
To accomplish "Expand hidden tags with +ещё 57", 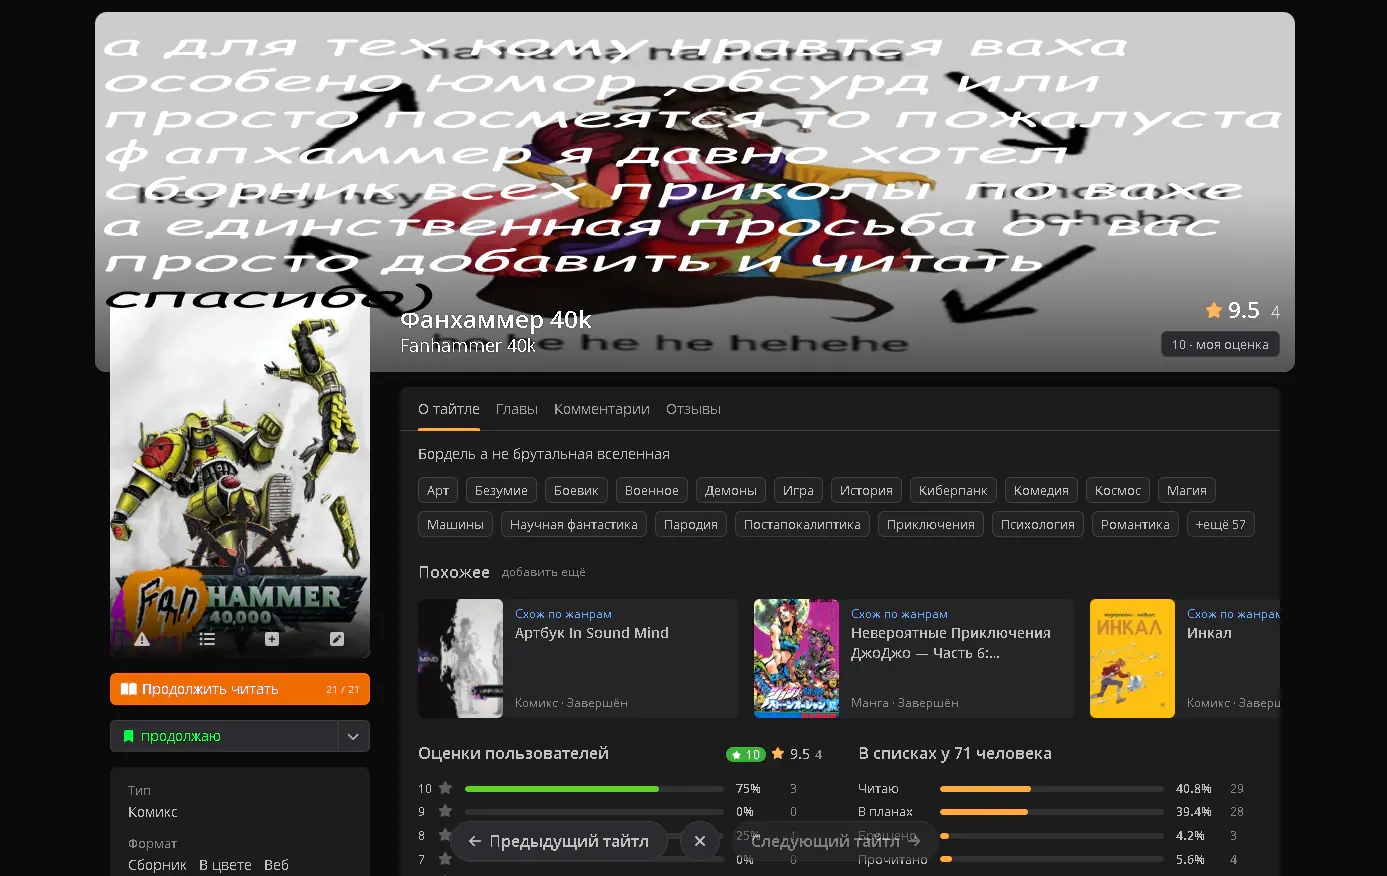I will 1220,525.
